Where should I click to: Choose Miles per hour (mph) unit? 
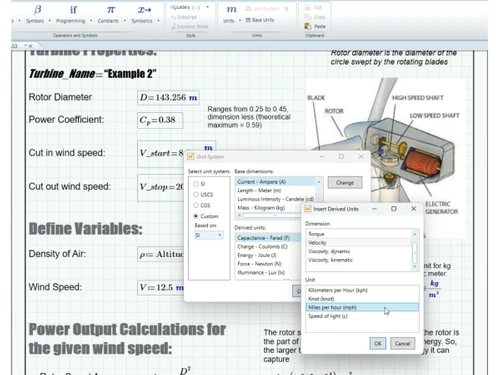pyautogui.click(x=362, y=307)
